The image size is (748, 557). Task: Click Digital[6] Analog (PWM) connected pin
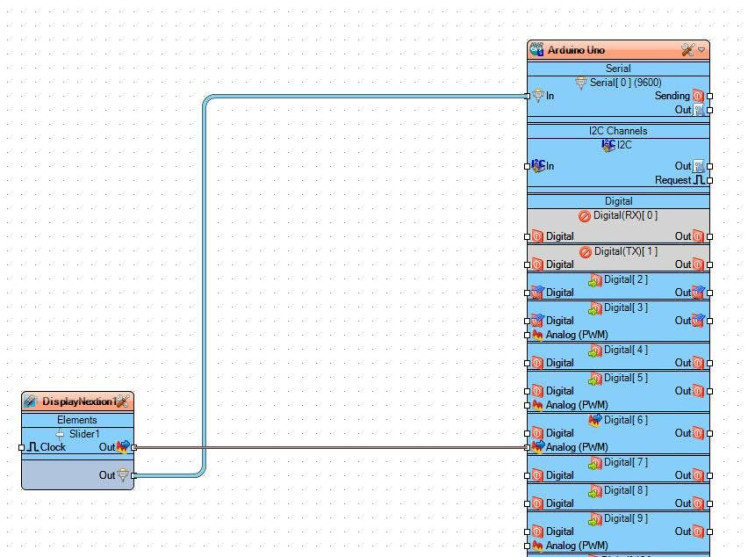coord(538,447)
